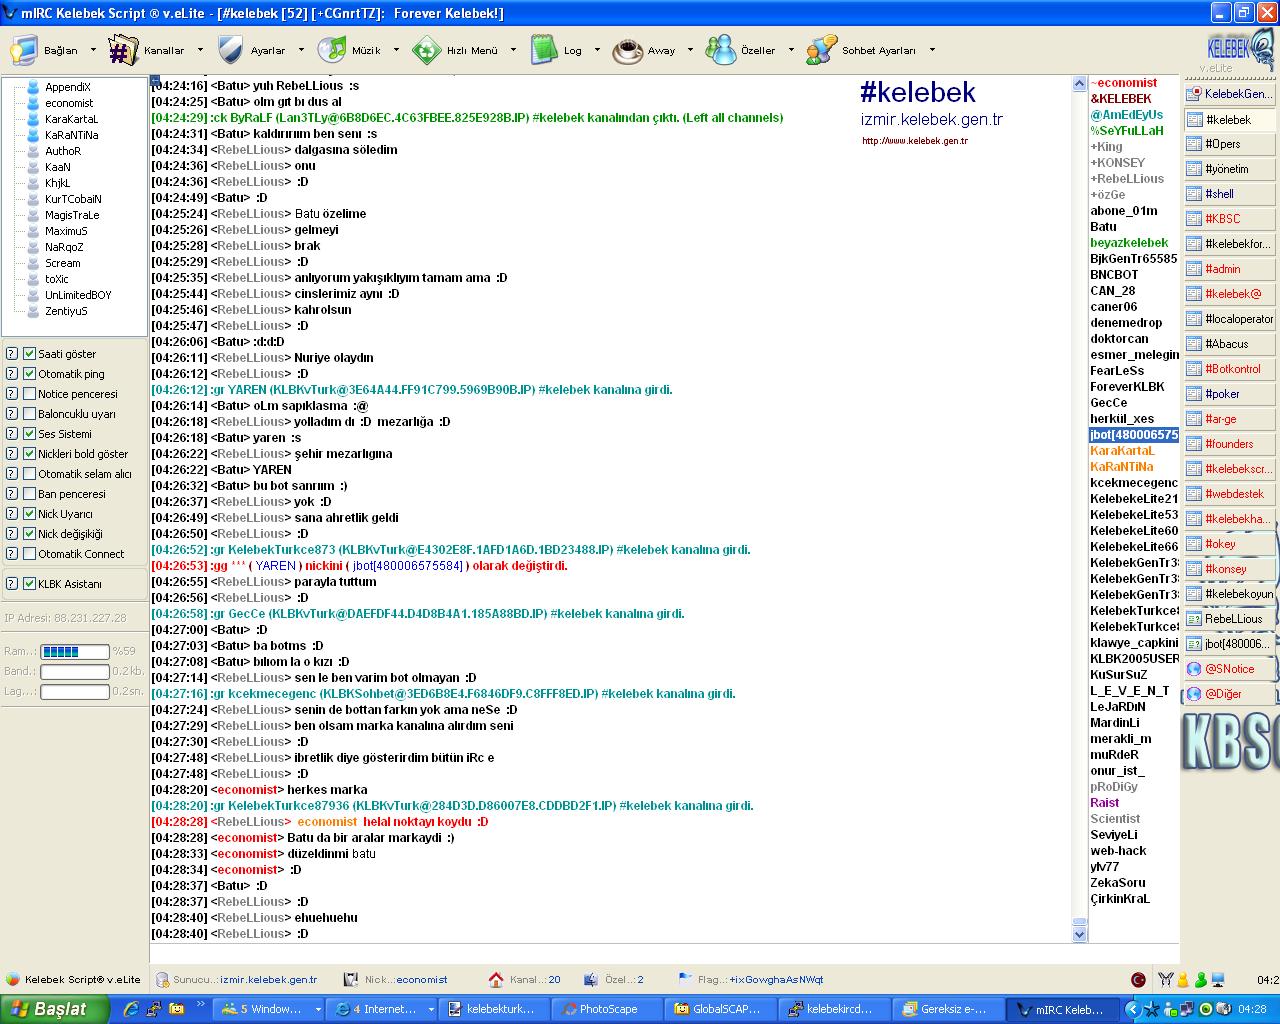Image resolution: width=1280 pixels, height=1024 pixels.
Task: Click the KelebekGen... server button
Action: point(1230,94)
